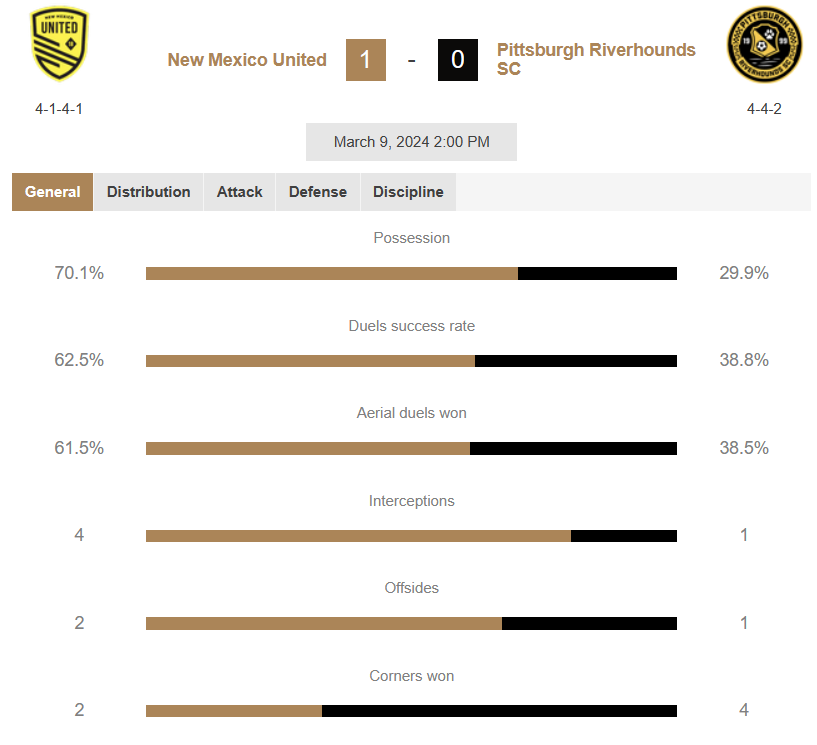The image size is (817, 745).
Task: Click the March 9, 2024 match date box
Action: tap(411, 142)
